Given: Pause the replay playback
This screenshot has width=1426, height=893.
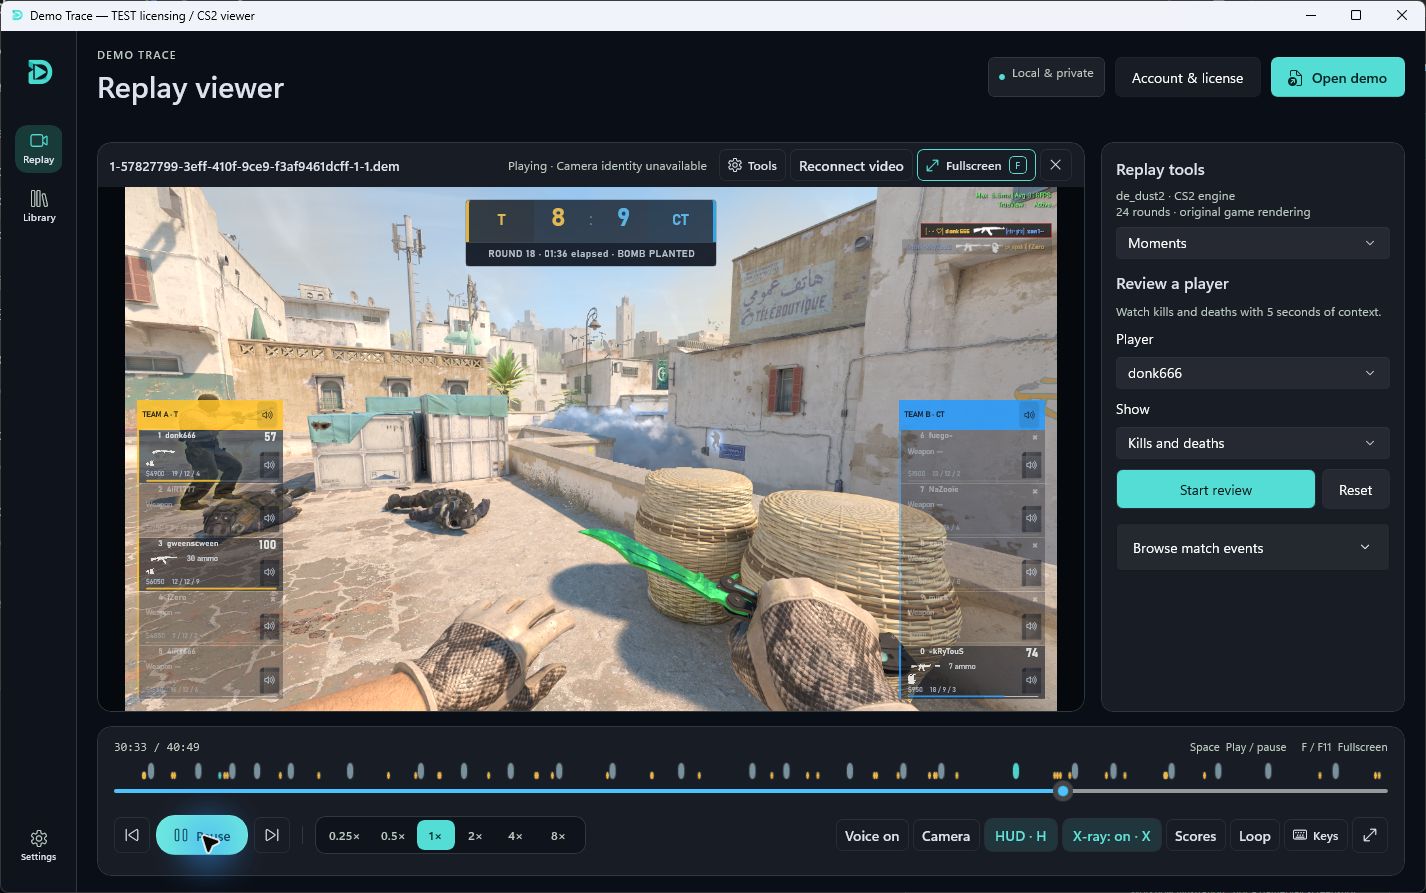Looking at the screenshot, I should pos(202,835).
